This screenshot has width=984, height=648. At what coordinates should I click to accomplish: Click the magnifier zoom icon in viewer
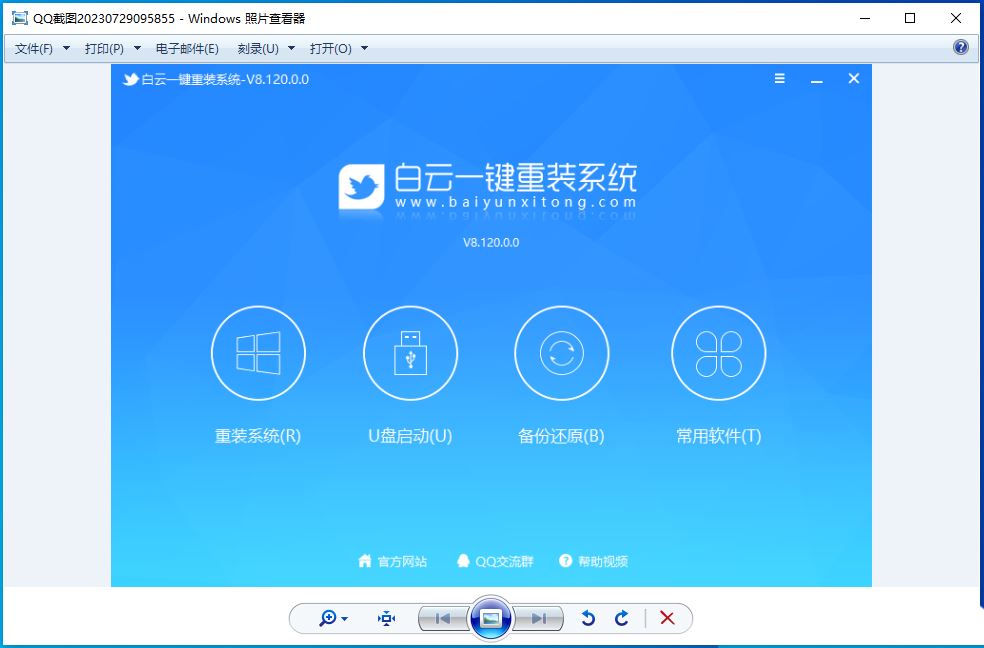click(x=327, y=619)
